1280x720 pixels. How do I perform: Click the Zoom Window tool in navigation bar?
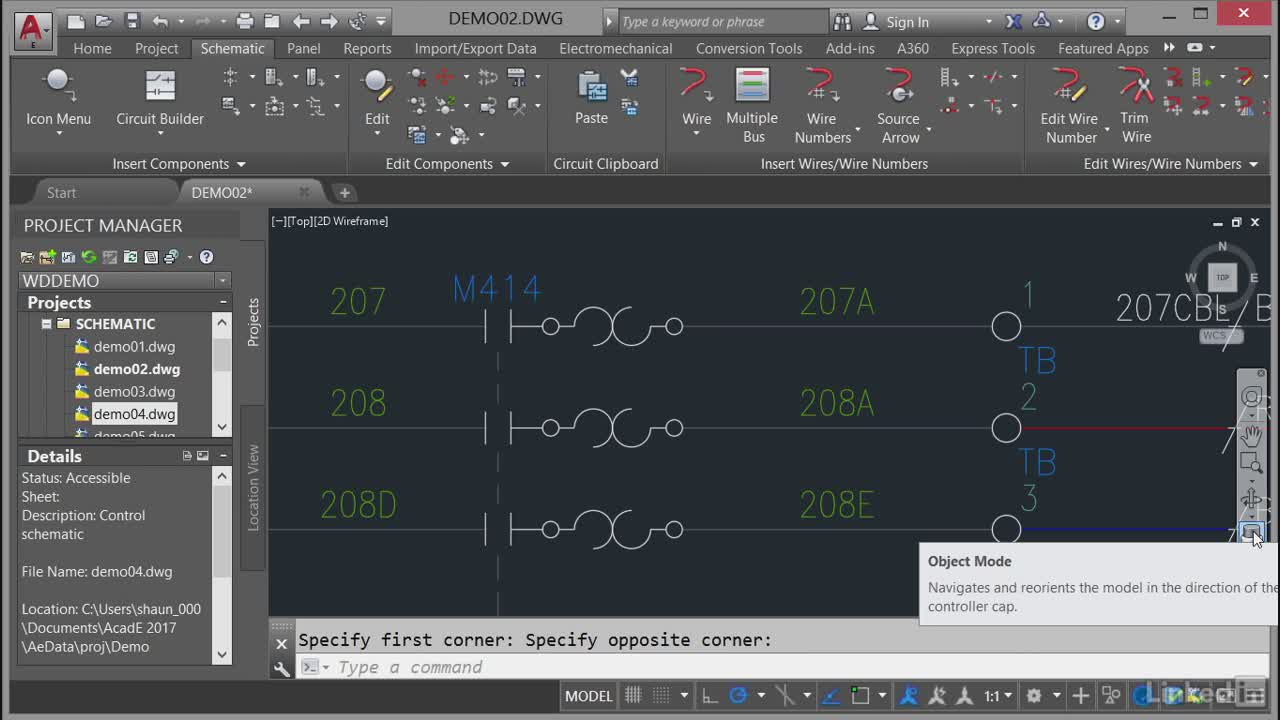[x=1251, y=463]
